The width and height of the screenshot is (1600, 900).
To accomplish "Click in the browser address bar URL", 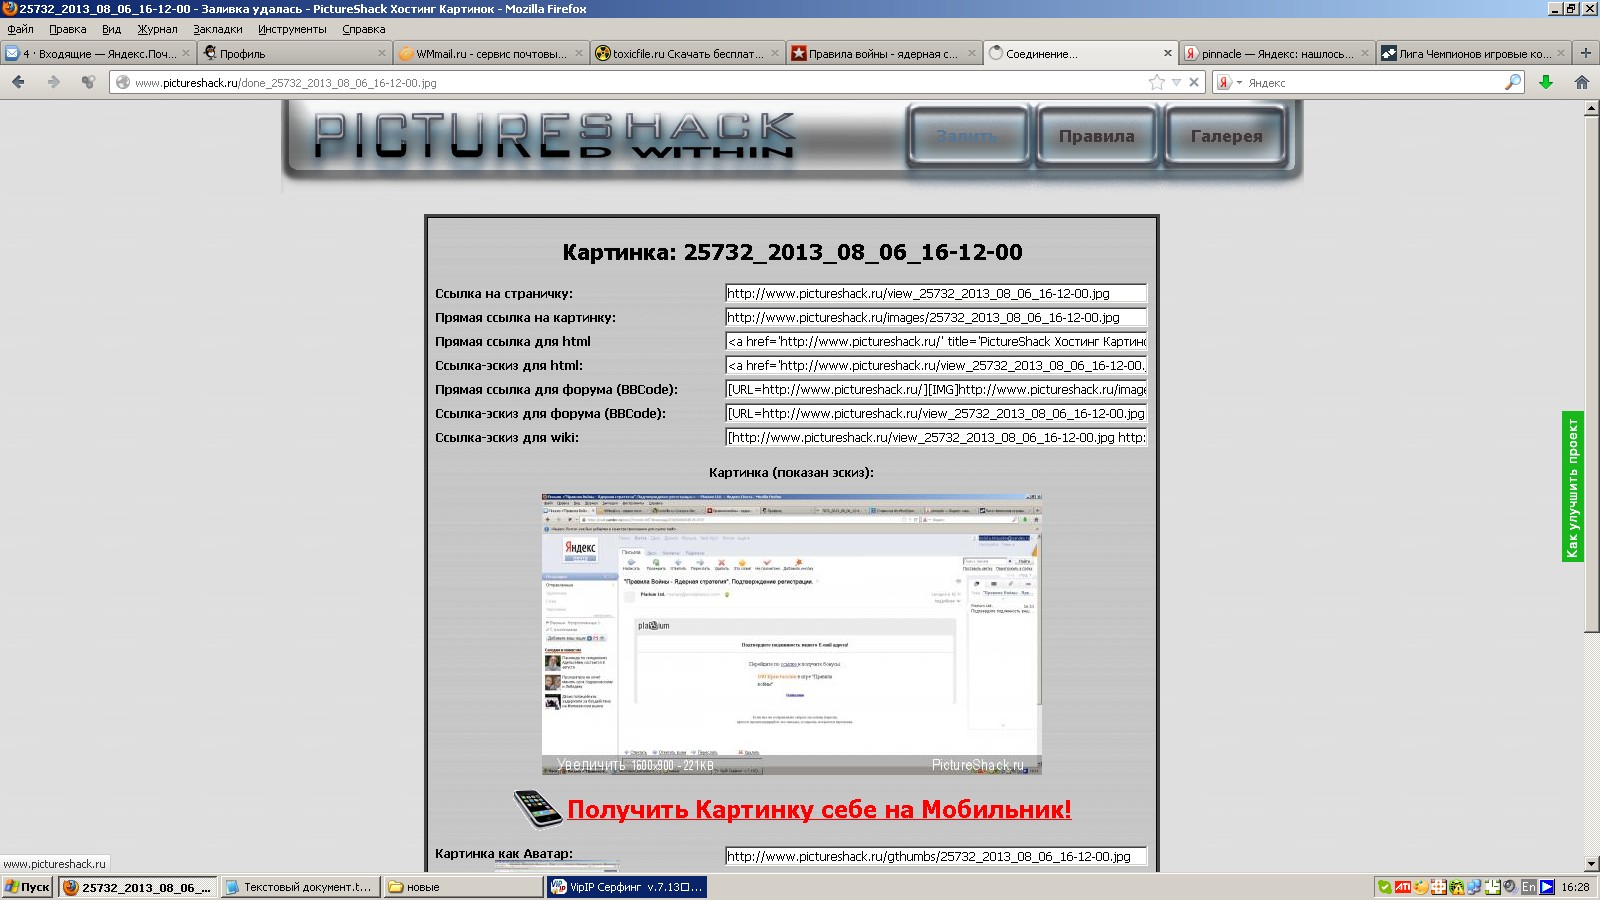I will click(640, 82).
